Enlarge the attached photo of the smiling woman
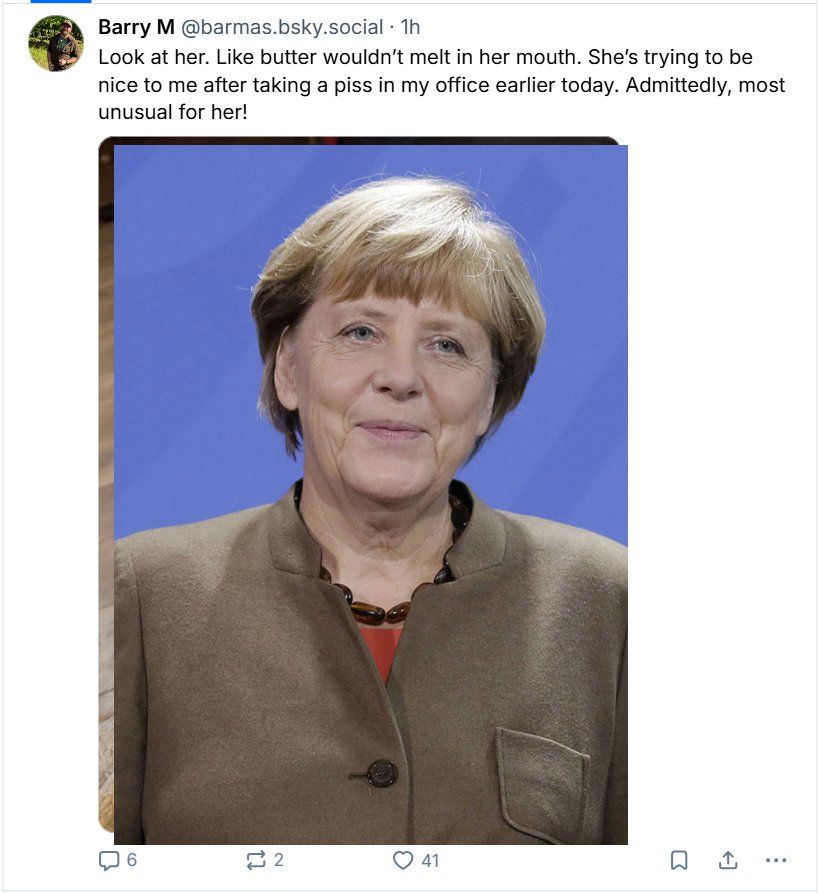The image size is (826, 893). pos(371,494)
